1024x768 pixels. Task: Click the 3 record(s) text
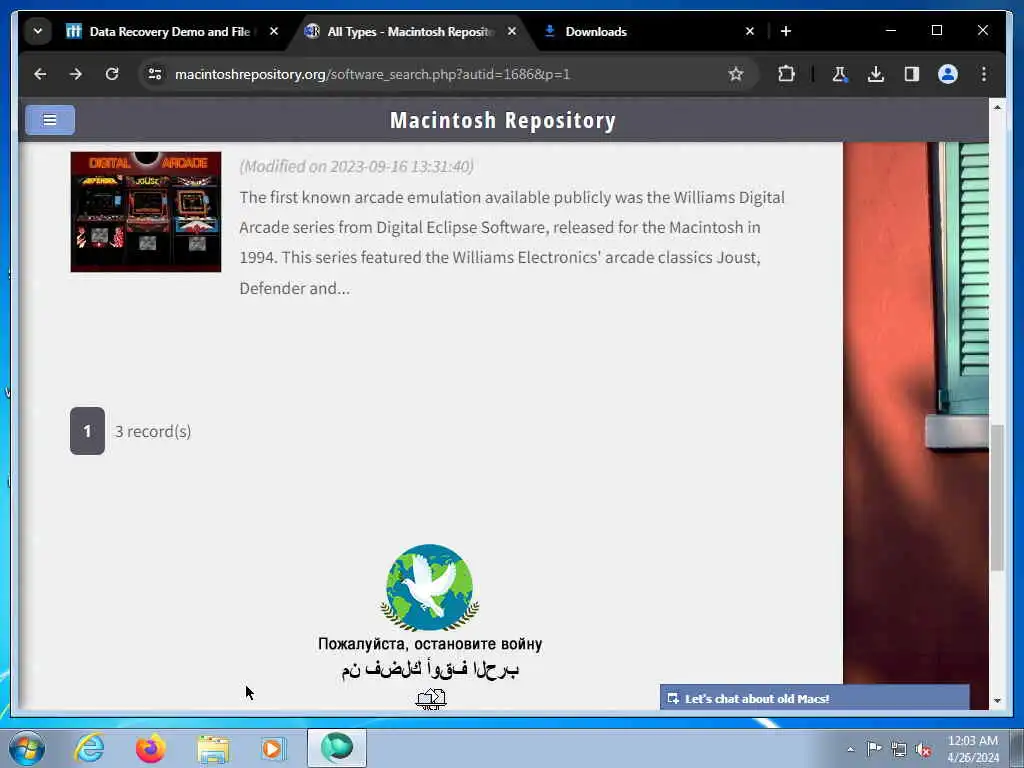153,432
